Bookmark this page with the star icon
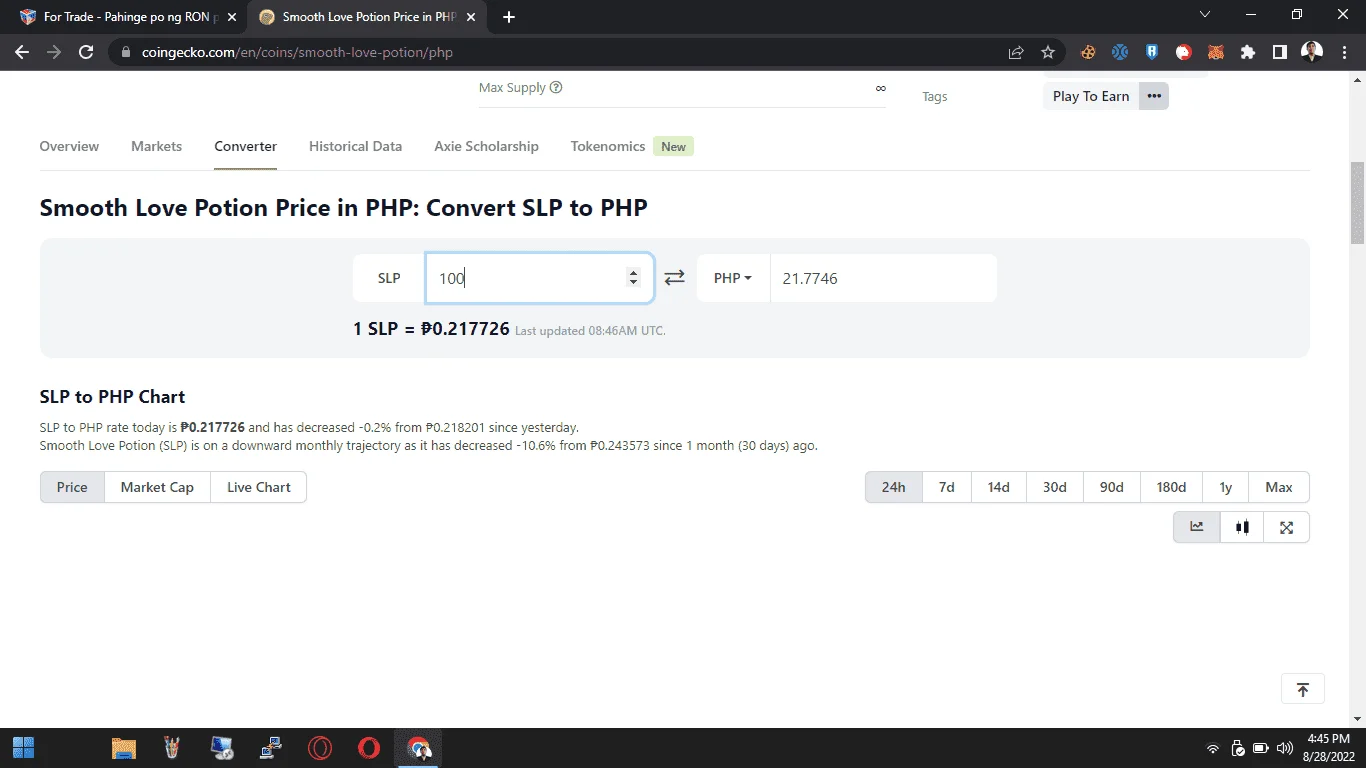The image size is (1366, 768). (1048, 52)
